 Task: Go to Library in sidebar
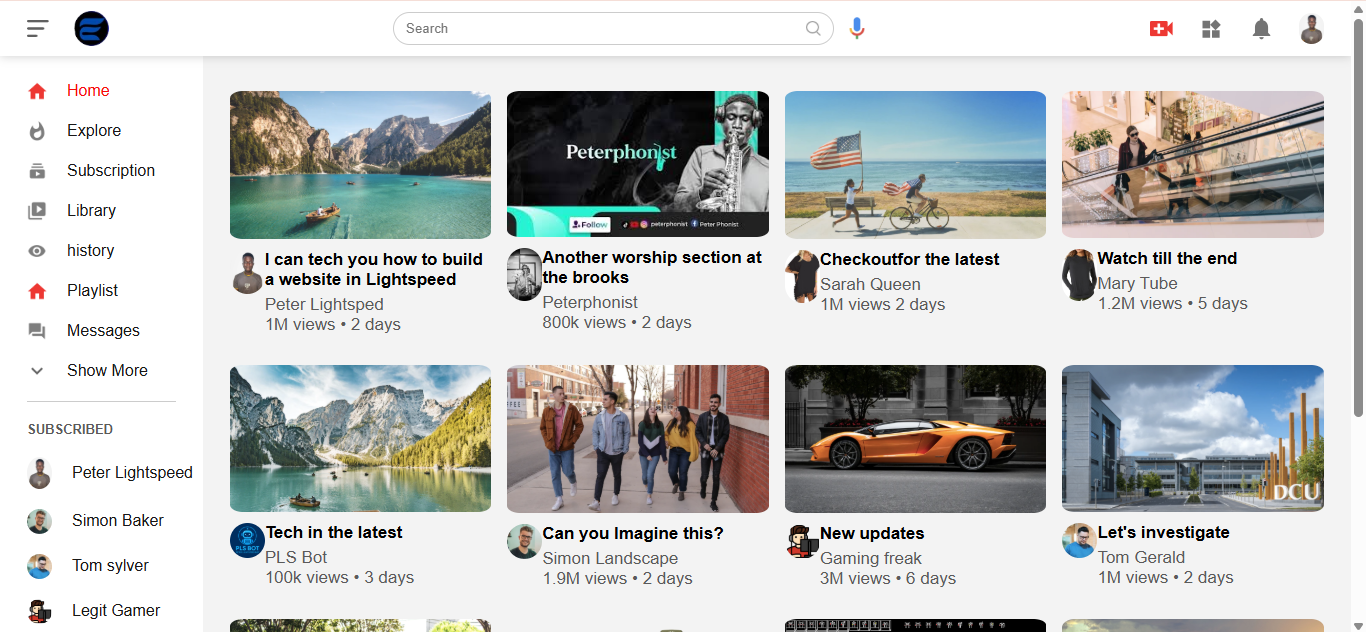(x=91, y=210)
